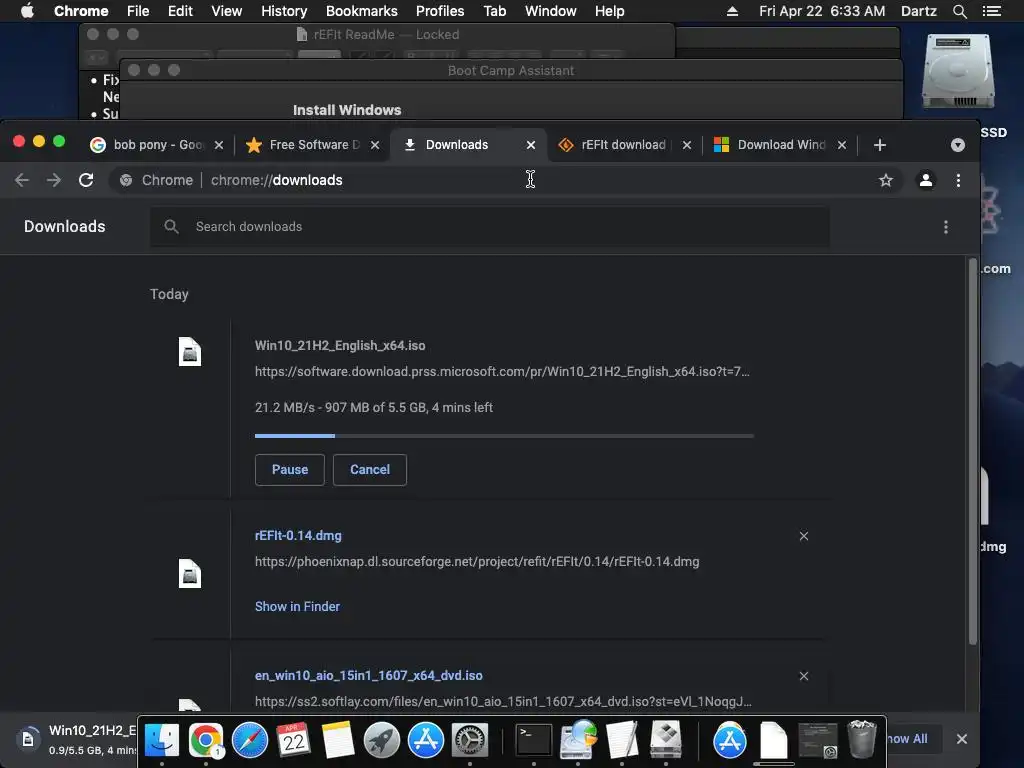The image size is (1024, 768).
Task: Open the TextEdit icon in the Dock
Action: click(622, 741)
